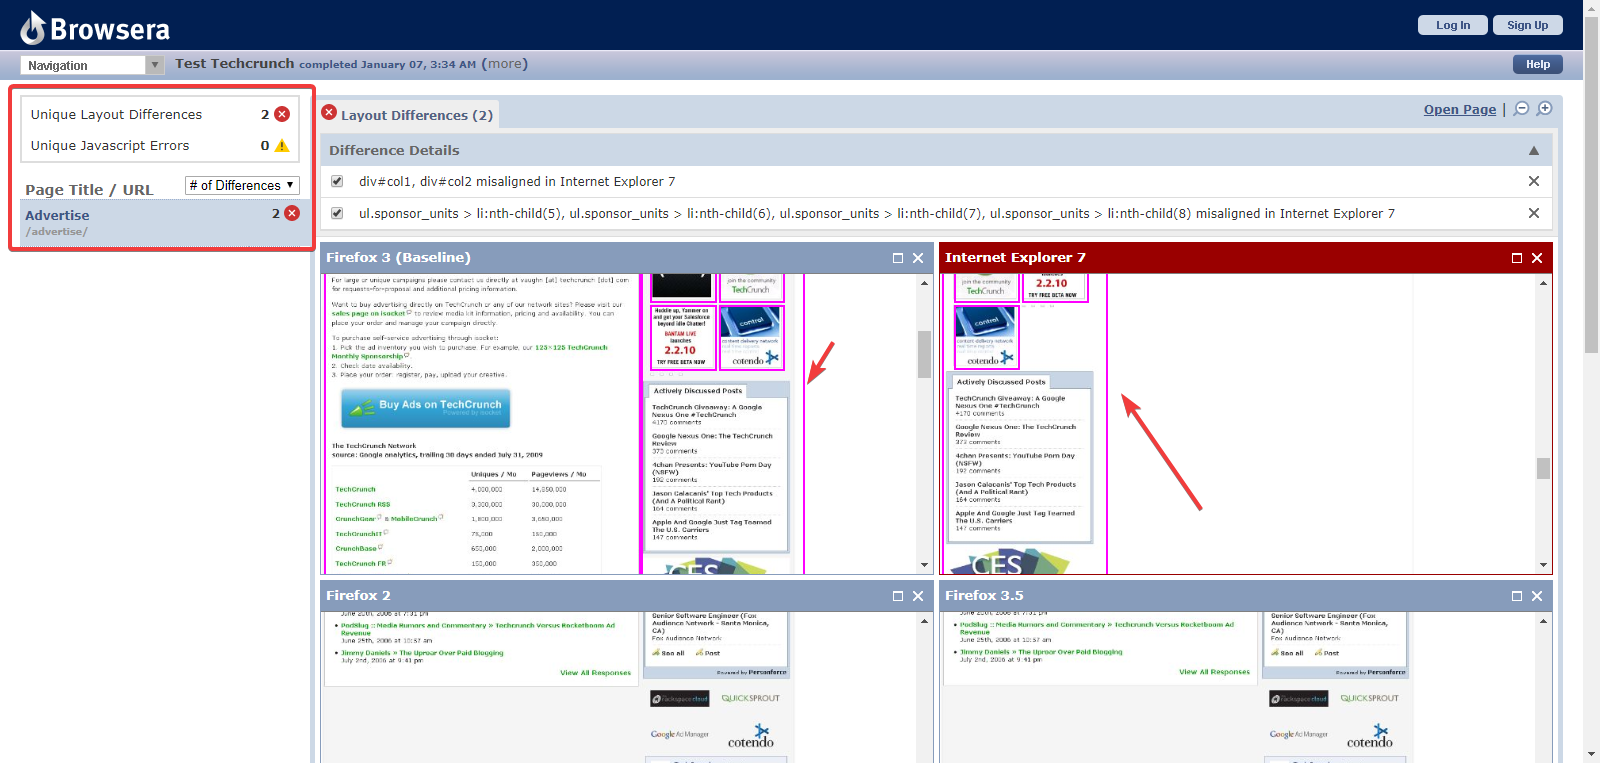
Task: Click scroll up arrow in Firefox 3 panel
Action: tap(925, 283)
